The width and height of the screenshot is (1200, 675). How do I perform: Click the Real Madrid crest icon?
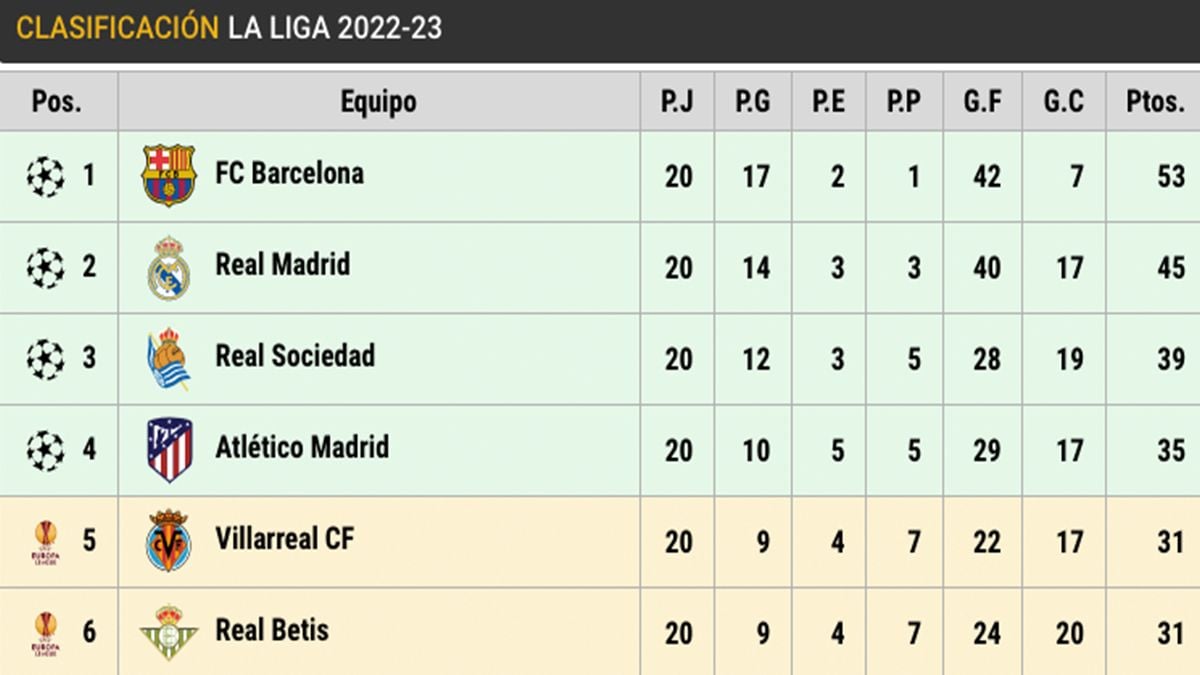pos(168,267)
